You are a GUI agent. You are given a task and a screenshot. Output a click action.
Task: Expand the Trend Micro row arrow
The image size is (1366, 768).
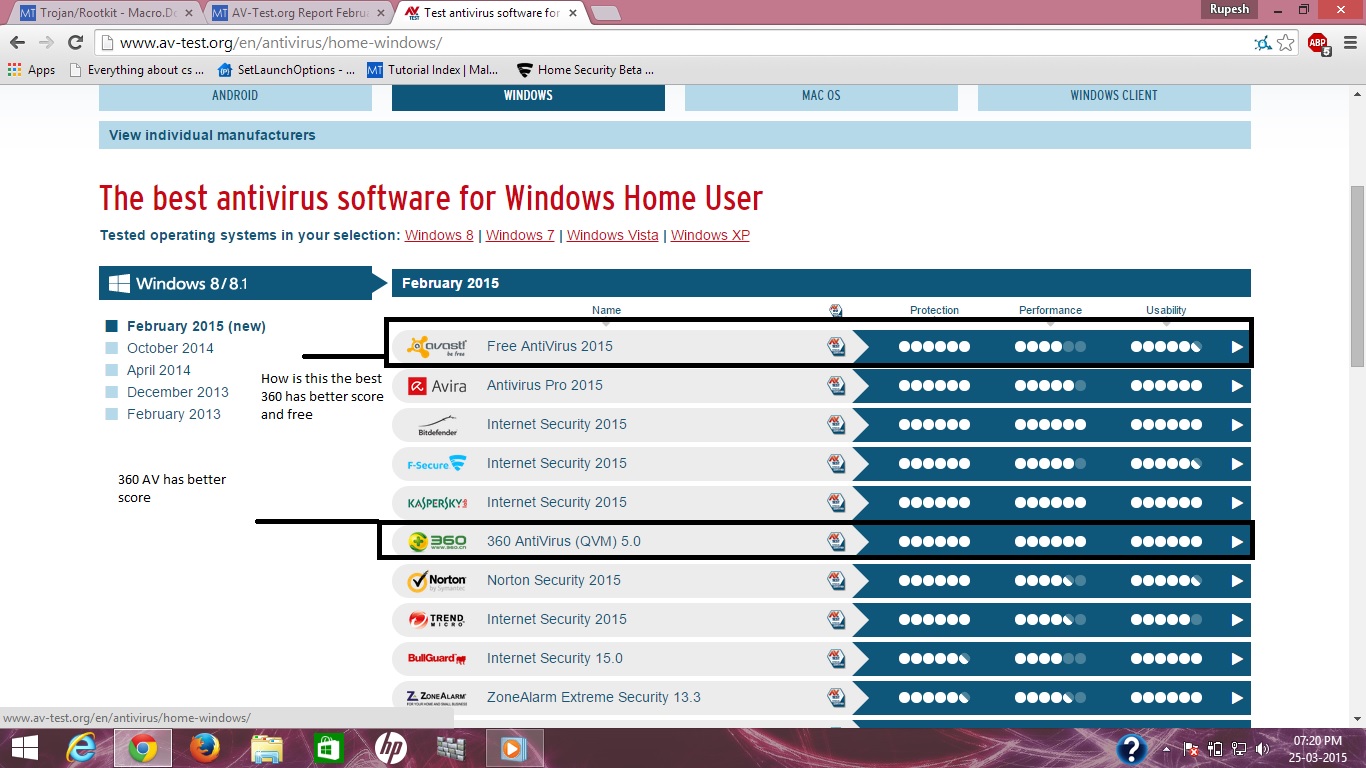1237,620
